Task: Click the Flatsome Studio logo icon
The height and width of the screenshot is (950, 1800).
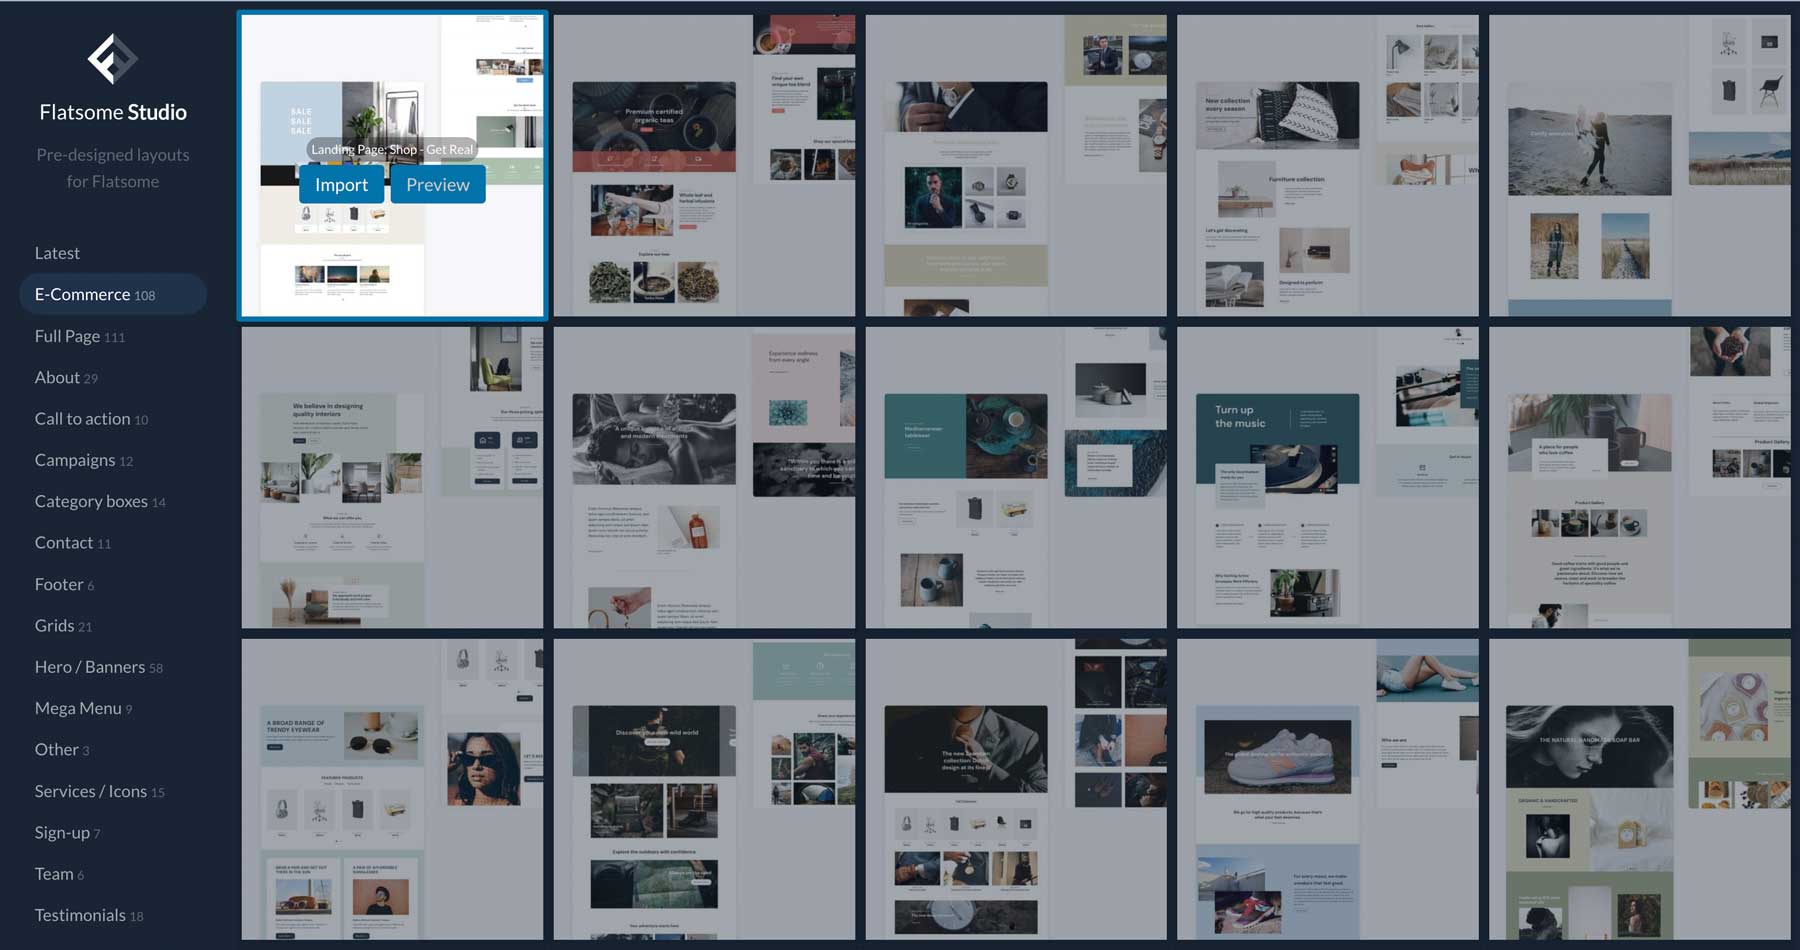Action: 112,59
